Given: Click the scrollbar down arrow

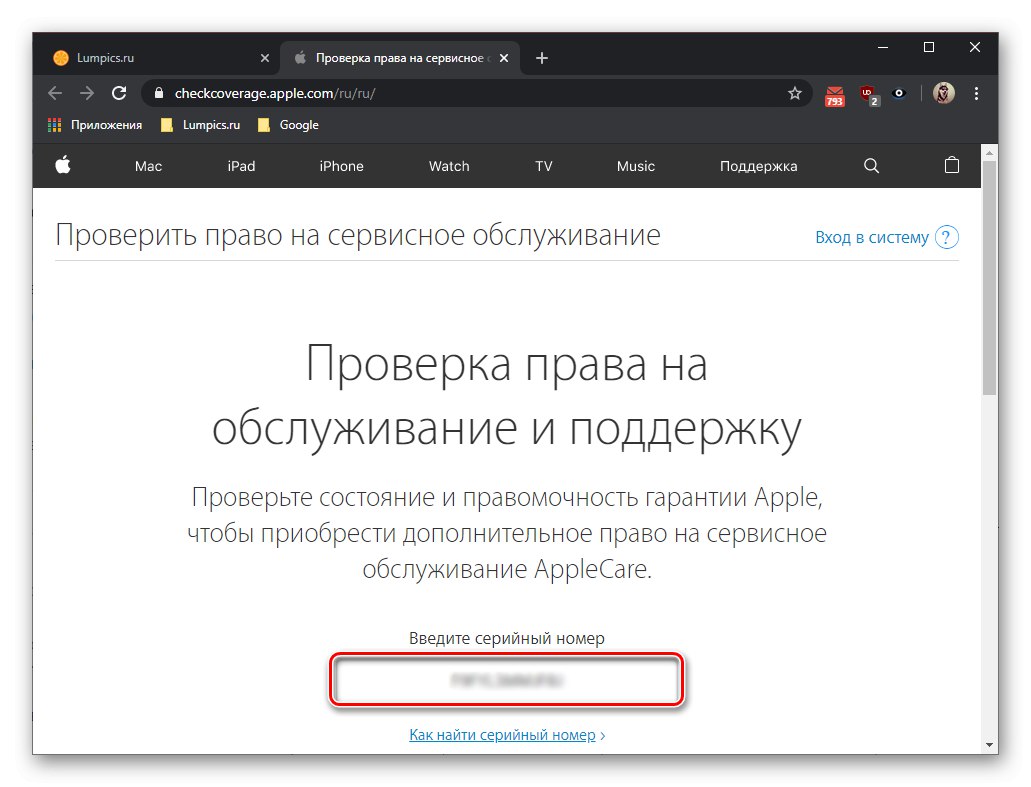Looking at the screenshot, I should (x=990, y=745).
